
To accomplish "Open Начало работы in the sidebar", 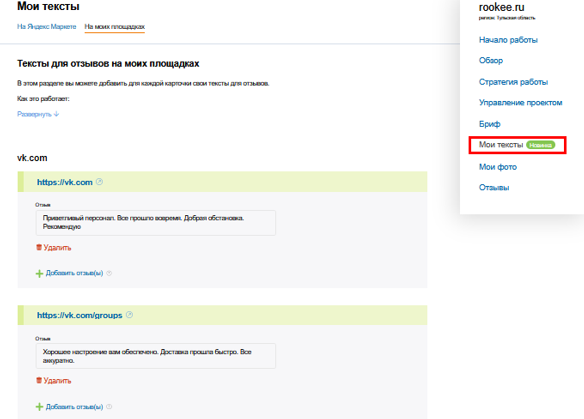I will [x=508, y=40].
